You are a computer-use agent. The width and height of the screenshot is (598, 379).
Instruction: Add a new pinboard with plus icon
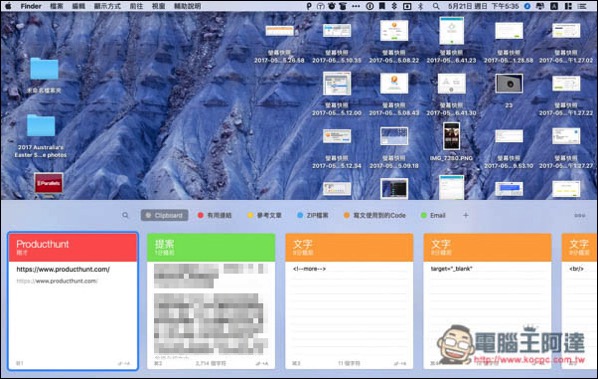pyautogui.click(x=465, y=215)
